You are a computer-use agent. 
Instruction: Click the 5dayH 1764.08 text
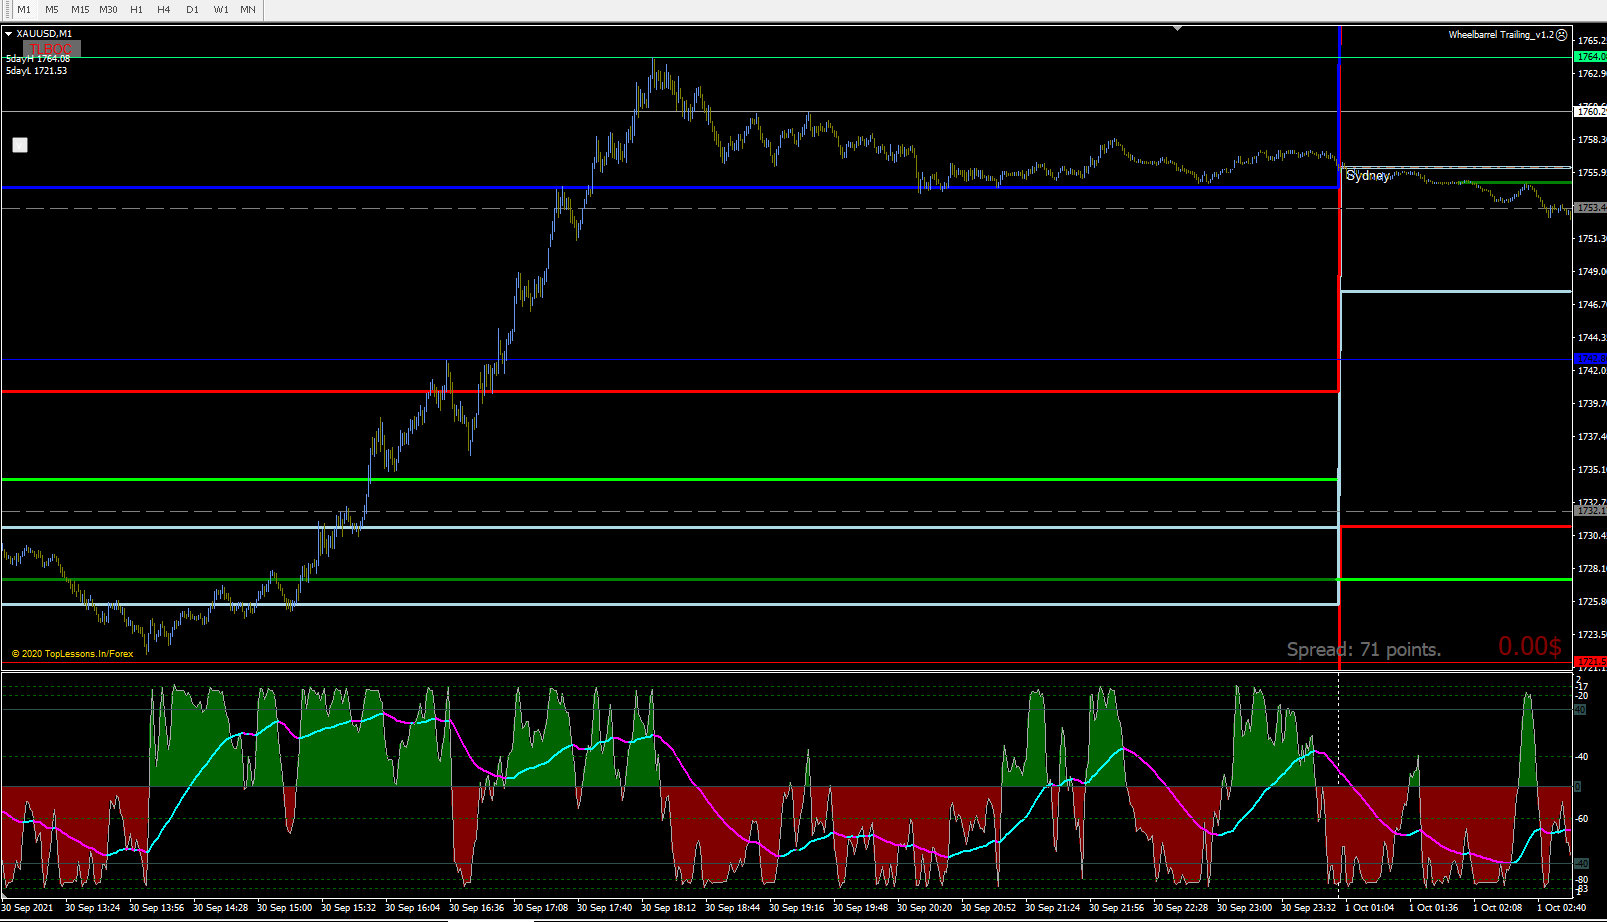(38, 59)
